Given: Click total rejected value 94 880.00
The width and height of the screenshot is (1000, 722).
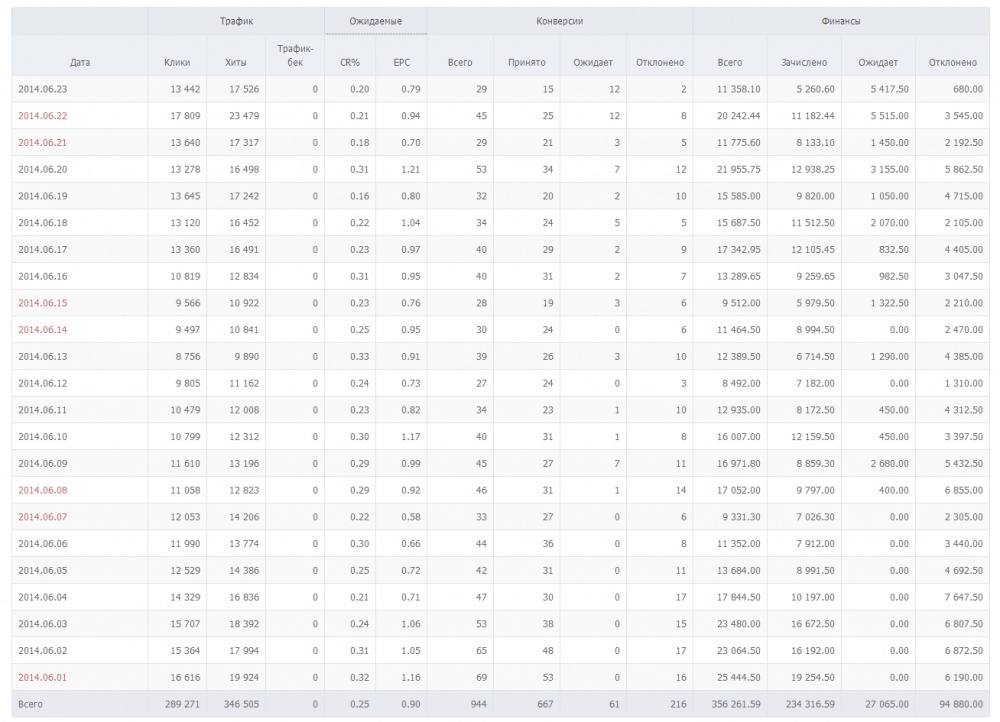Looking at the screenshot, I should [x=961, y=705].
